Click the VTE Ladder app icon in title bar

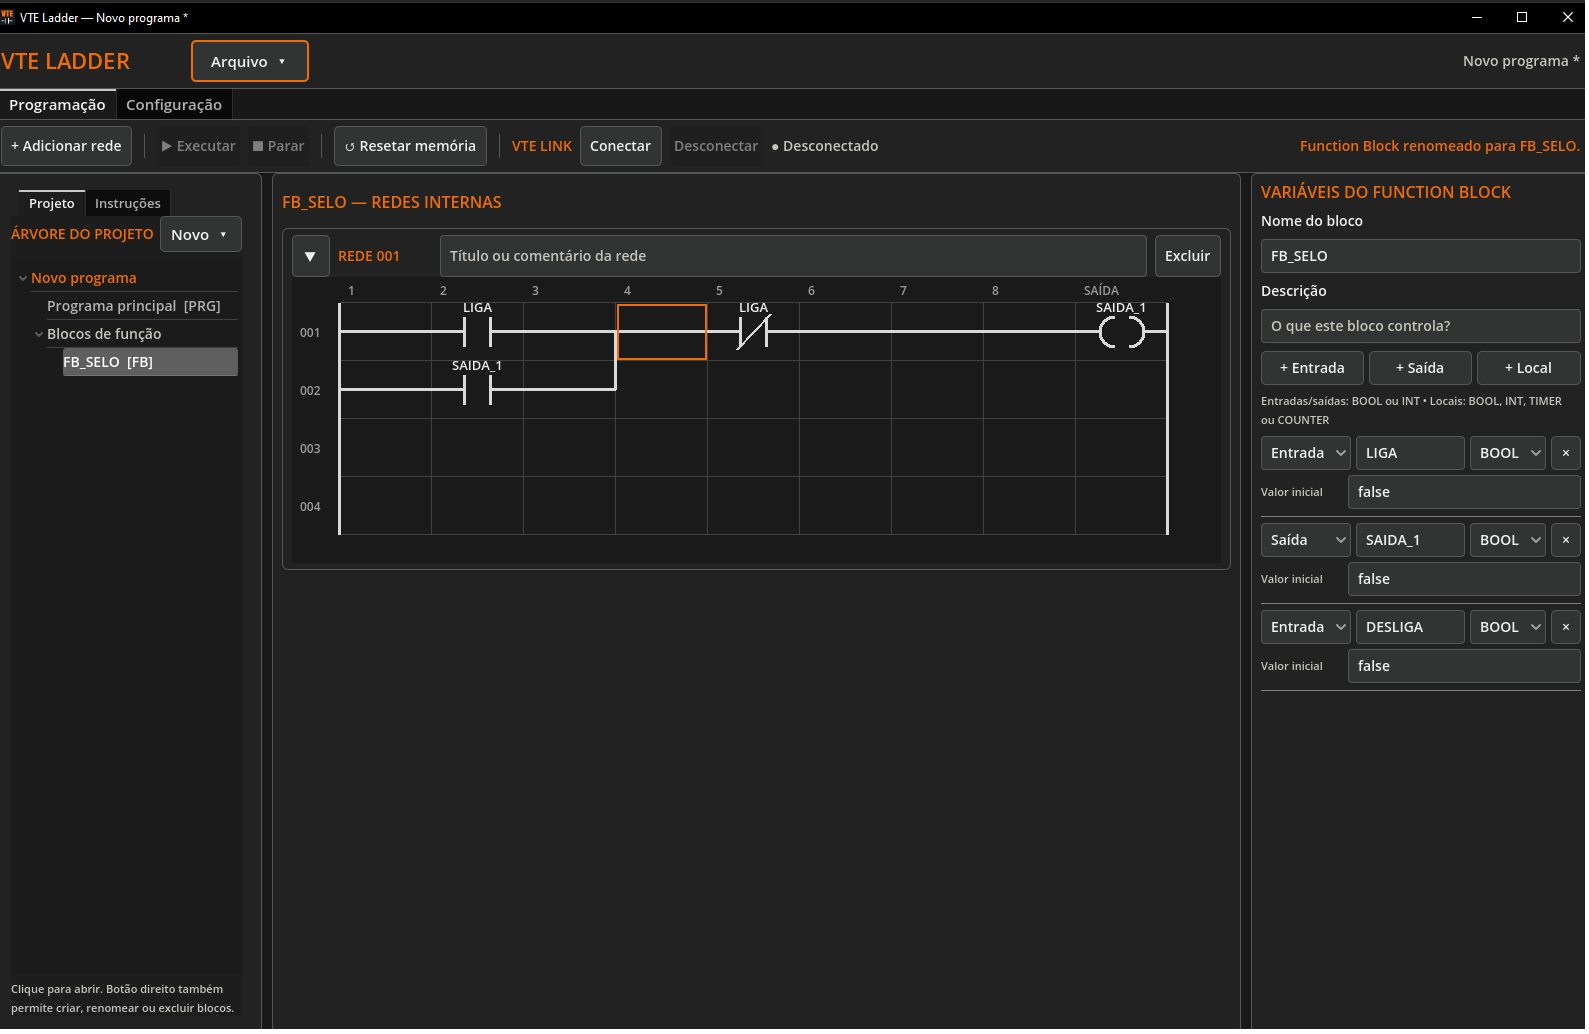click(x=7, y=17)
